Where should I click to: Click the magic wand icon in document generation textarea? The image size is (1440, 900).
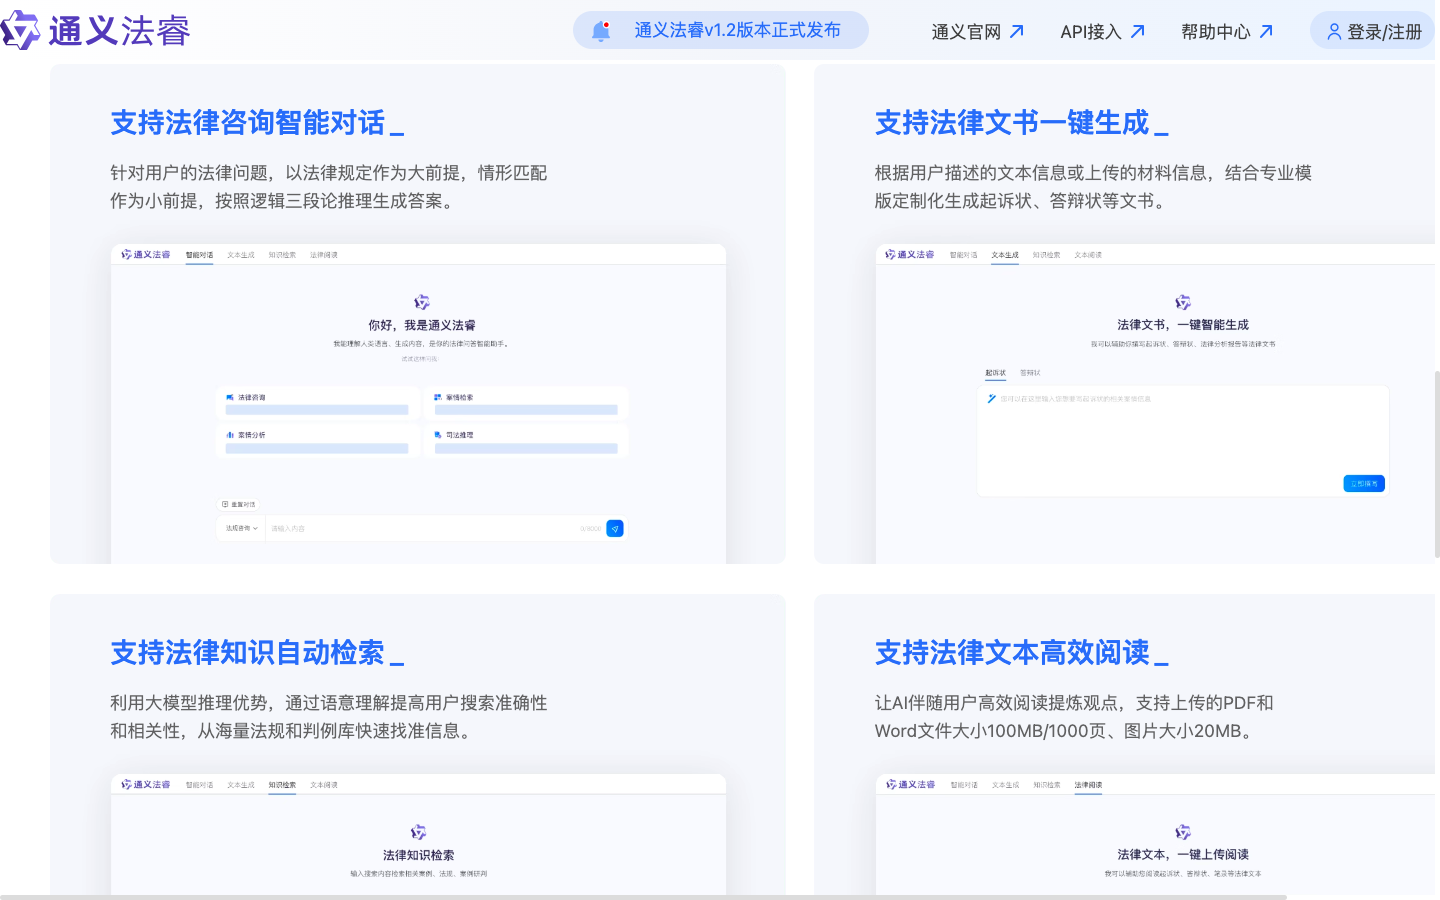point(991,398)
